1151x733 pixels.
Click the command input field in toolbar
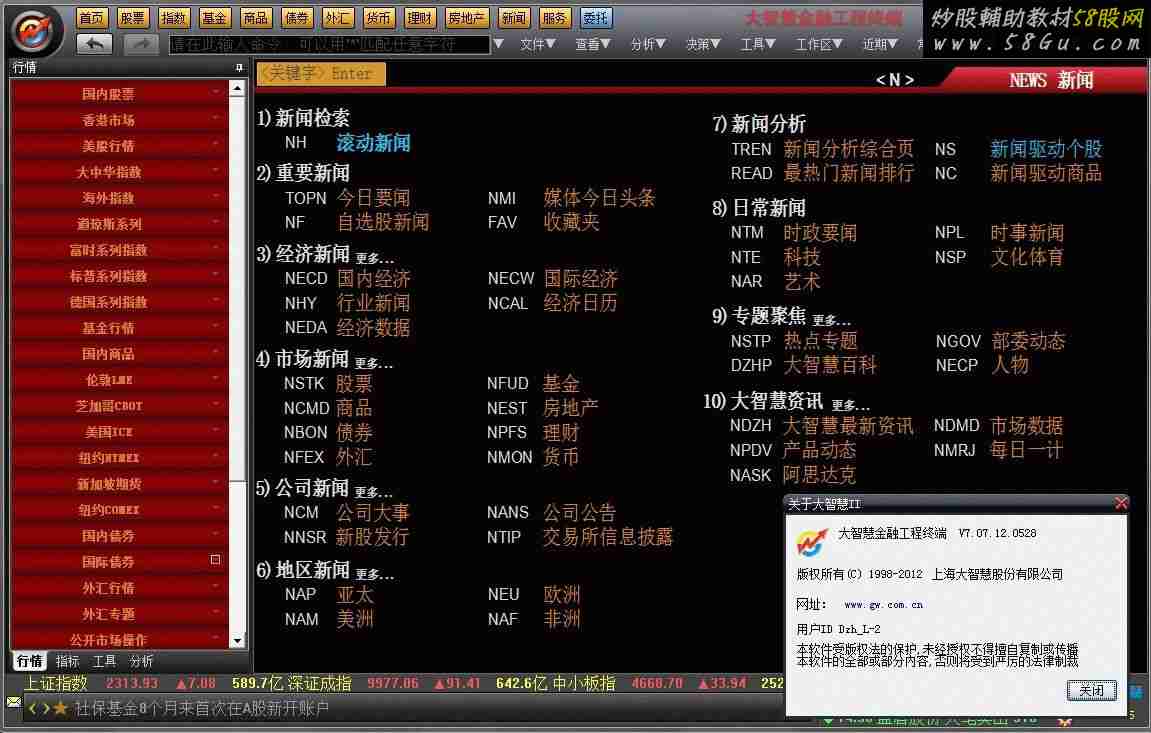point(330,44)
